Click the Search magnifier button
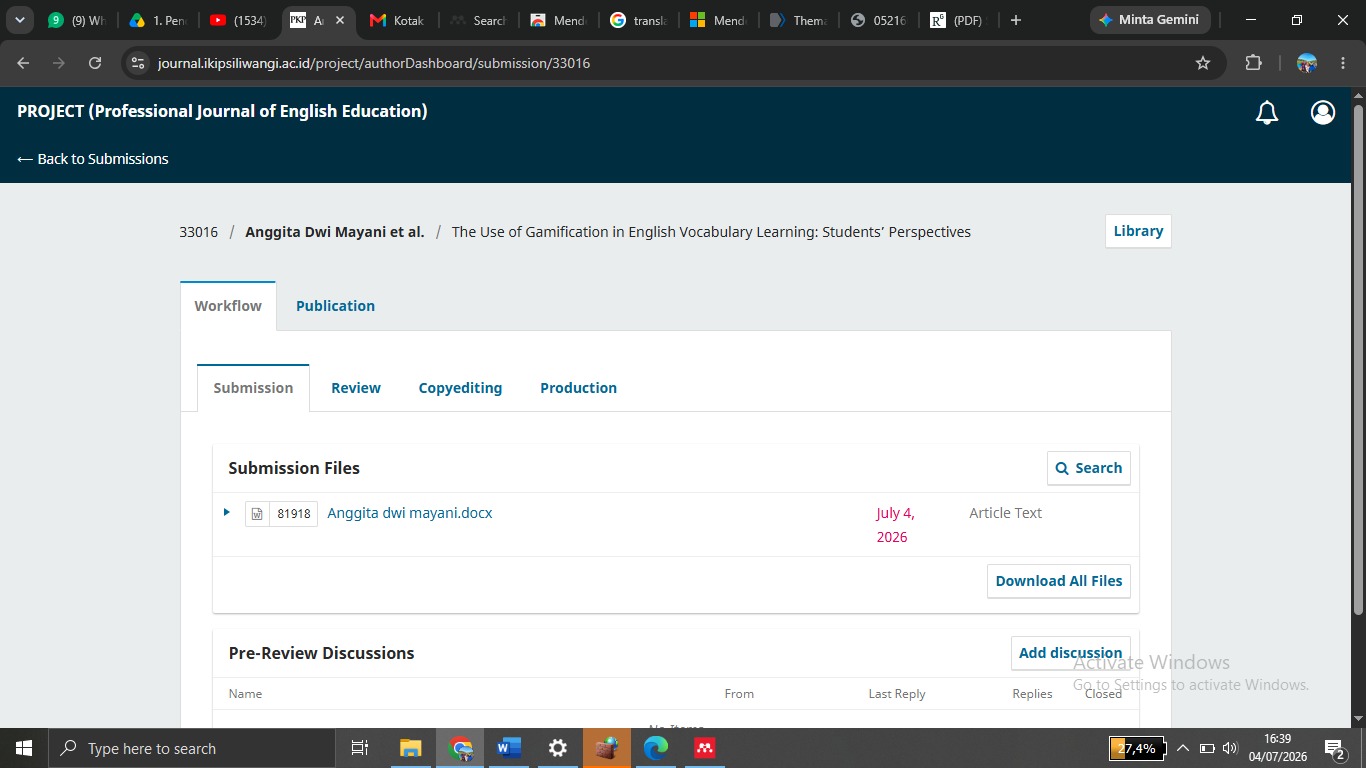This screenshot has height=768, width=1366. click(1089, 468)
